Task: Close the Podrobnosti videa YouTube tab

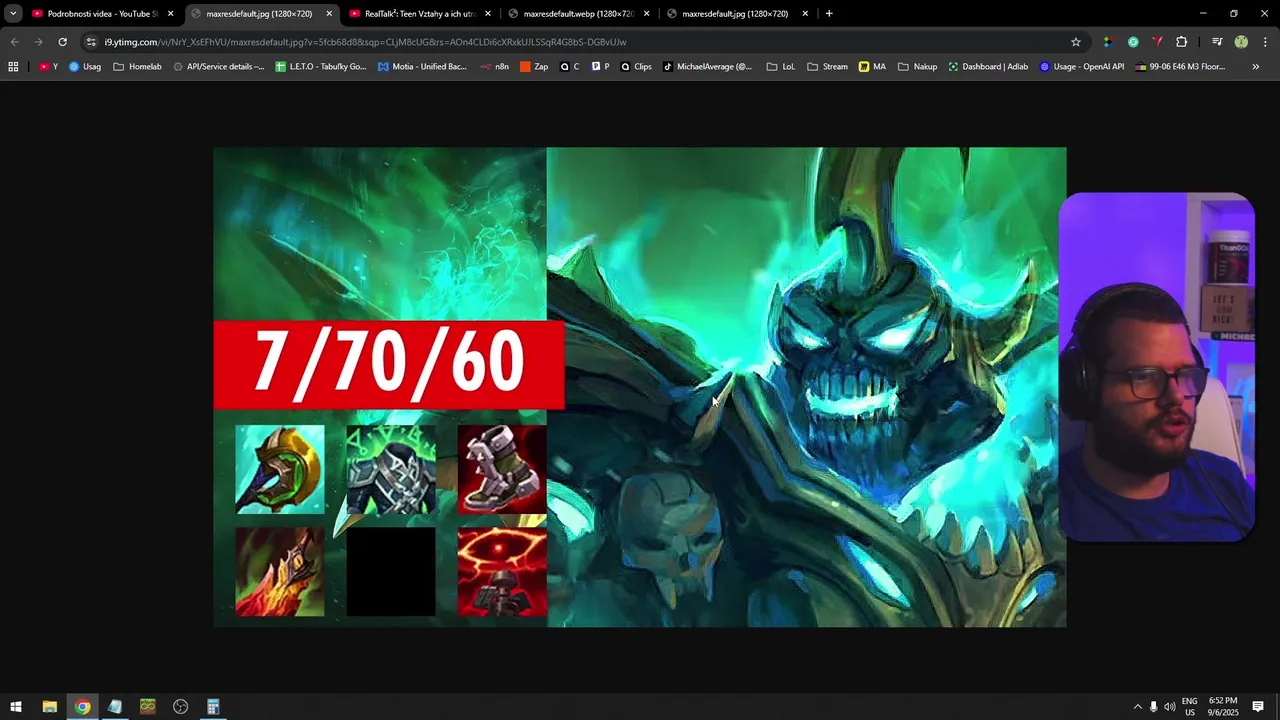Action: 170,14
